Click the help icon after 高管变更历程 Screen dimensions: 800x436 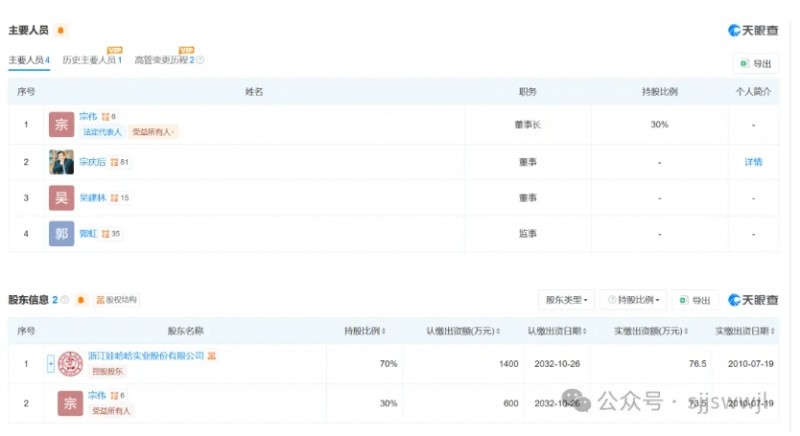click(200, 61)
